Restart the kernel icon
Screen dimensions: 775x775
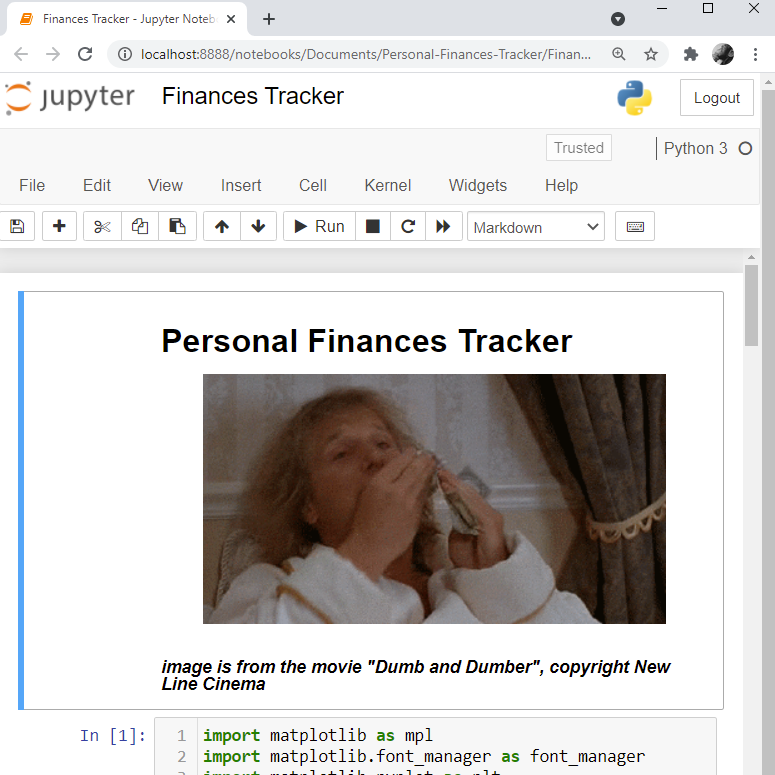(x=408, y=226)
